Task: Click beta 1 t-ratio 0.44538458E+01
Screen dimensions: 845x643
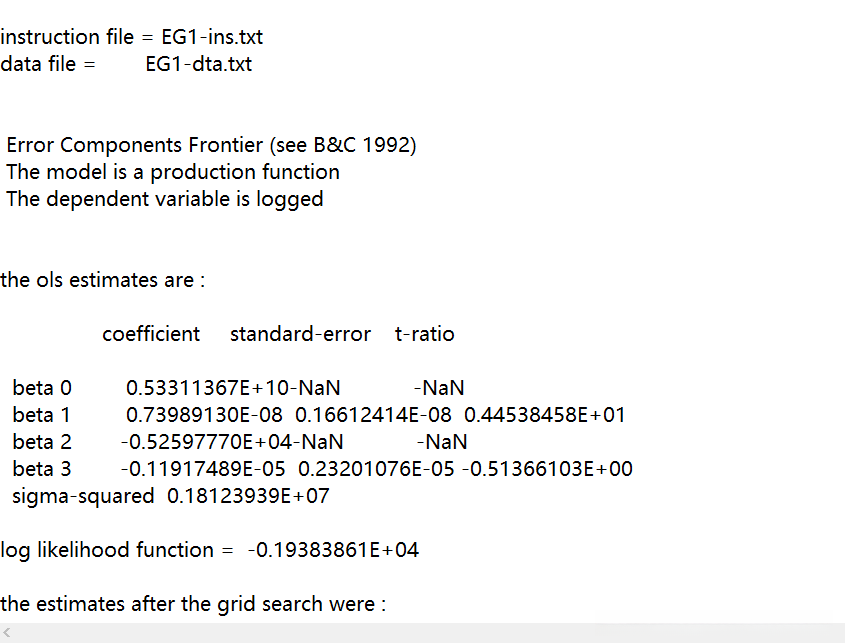Action: (x=545, y=415)
